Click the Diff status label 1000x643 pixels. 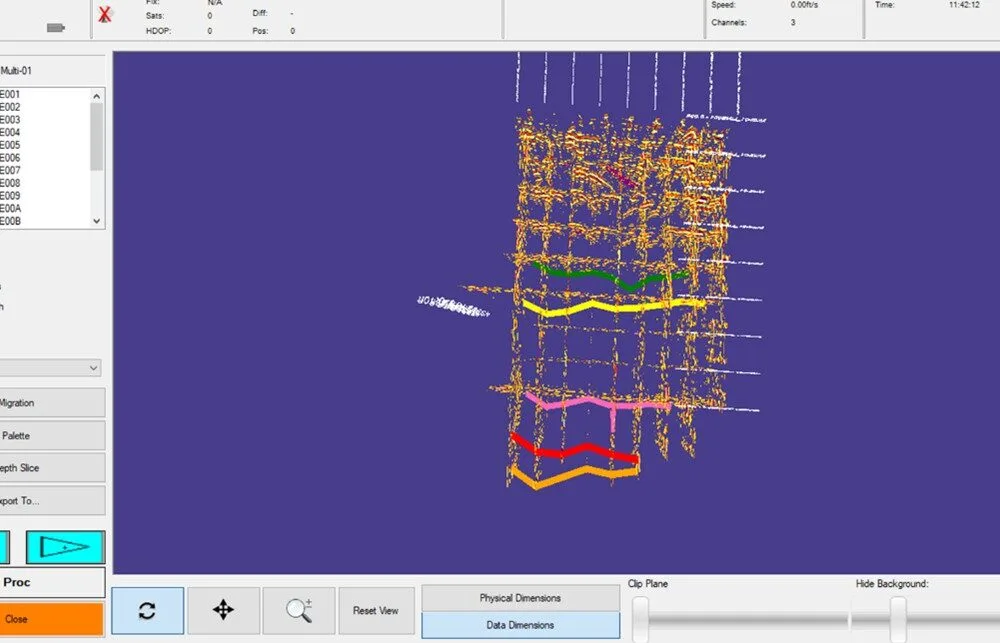pyautogui.click(x=260, y=13)
